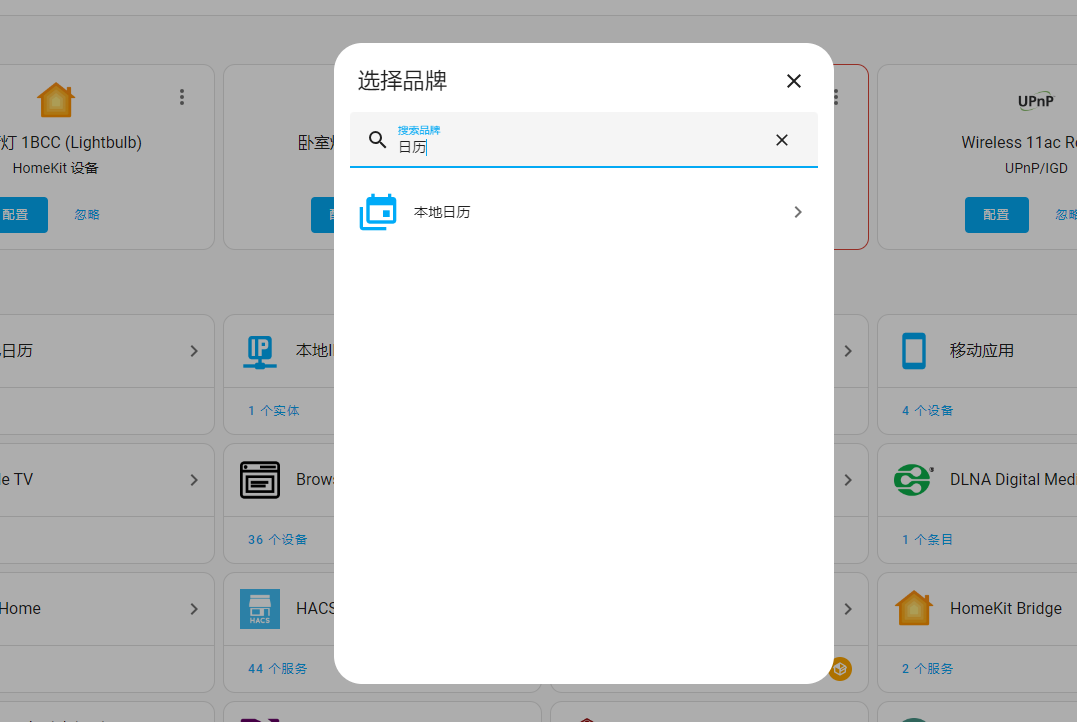This screenshot has height=722, width=1077.
Task: Click the Local Calendar icon in results
Action: click(378, 212)
